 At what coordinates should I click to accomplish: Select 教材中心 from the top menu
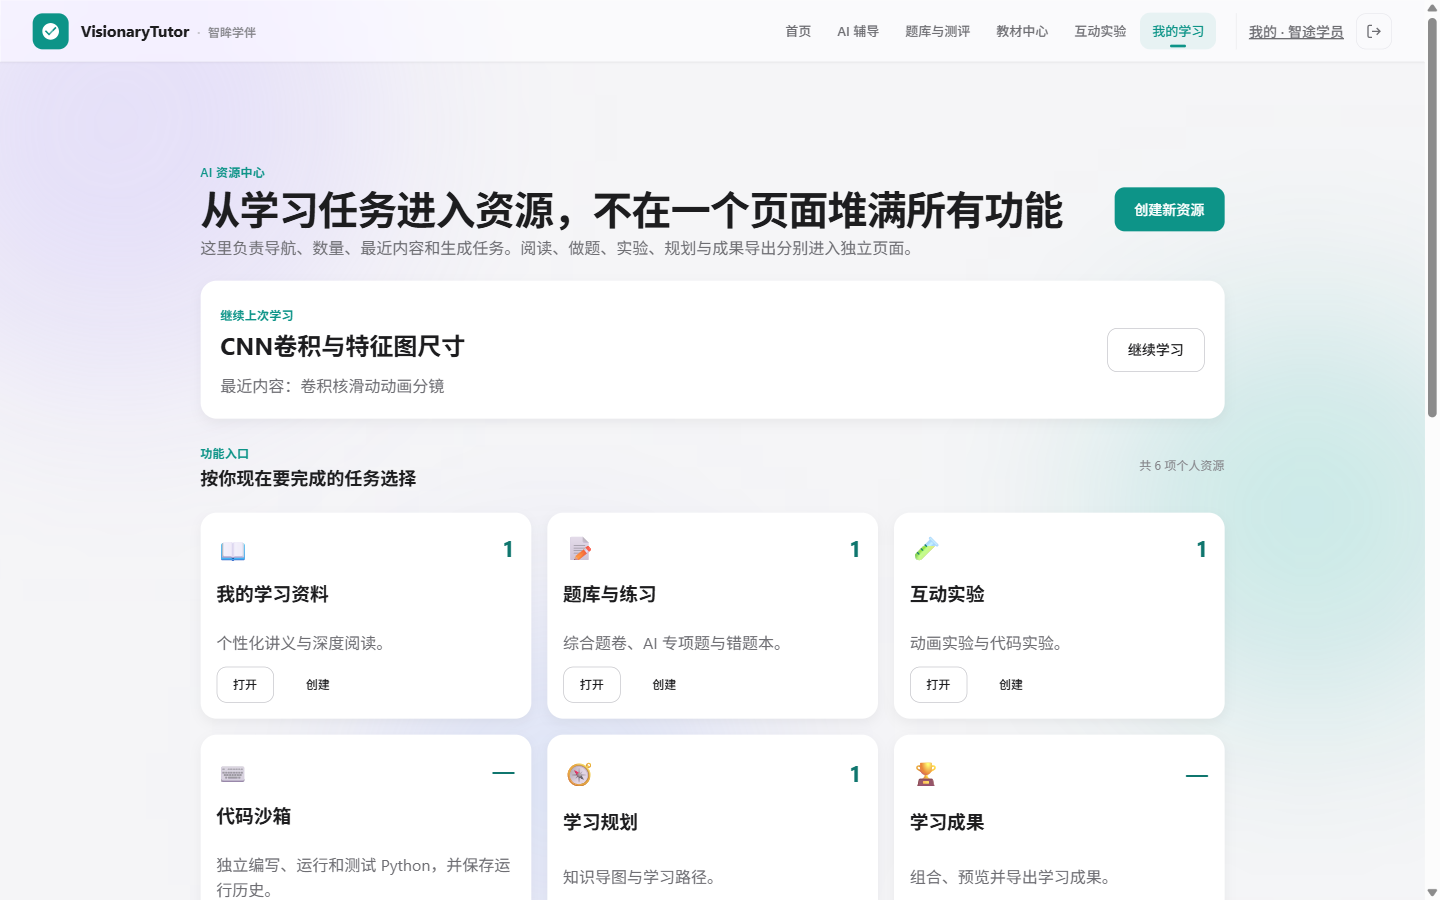(x=1022, y=31)
